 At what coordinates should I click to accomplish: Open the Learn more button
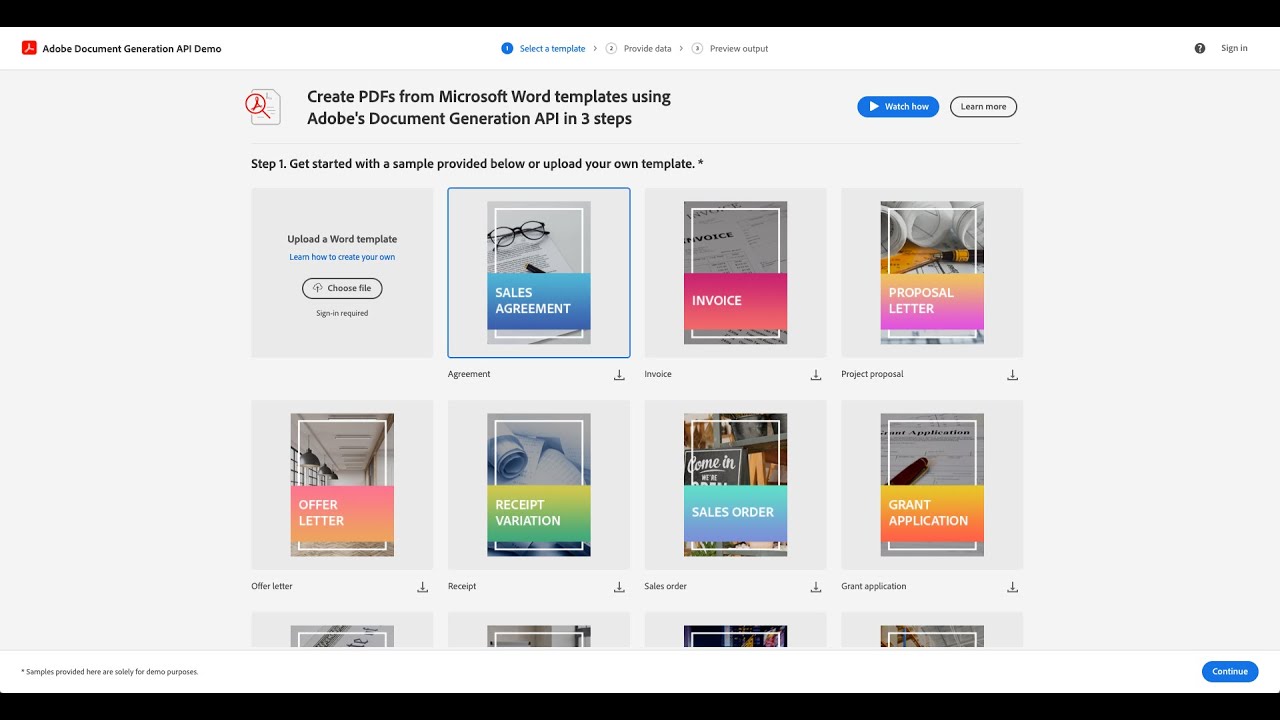tap(983, 107)
